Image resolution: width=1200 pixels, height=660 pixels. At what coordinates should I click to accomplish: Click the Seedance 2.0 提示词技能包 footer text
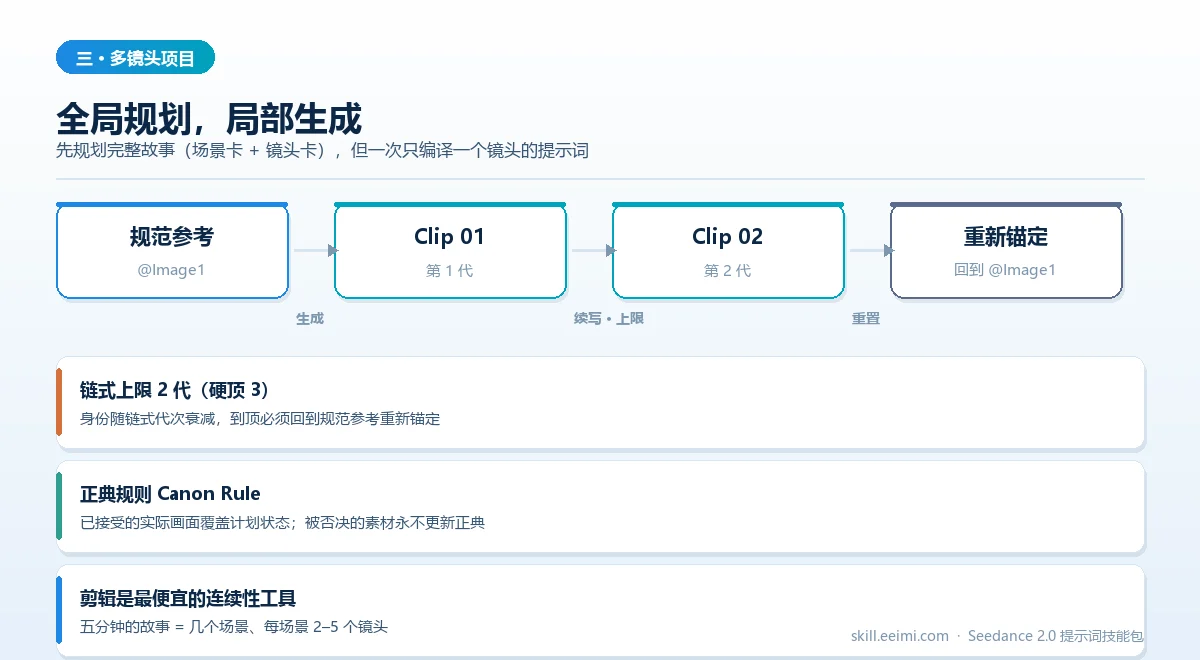click(1056, 636)
